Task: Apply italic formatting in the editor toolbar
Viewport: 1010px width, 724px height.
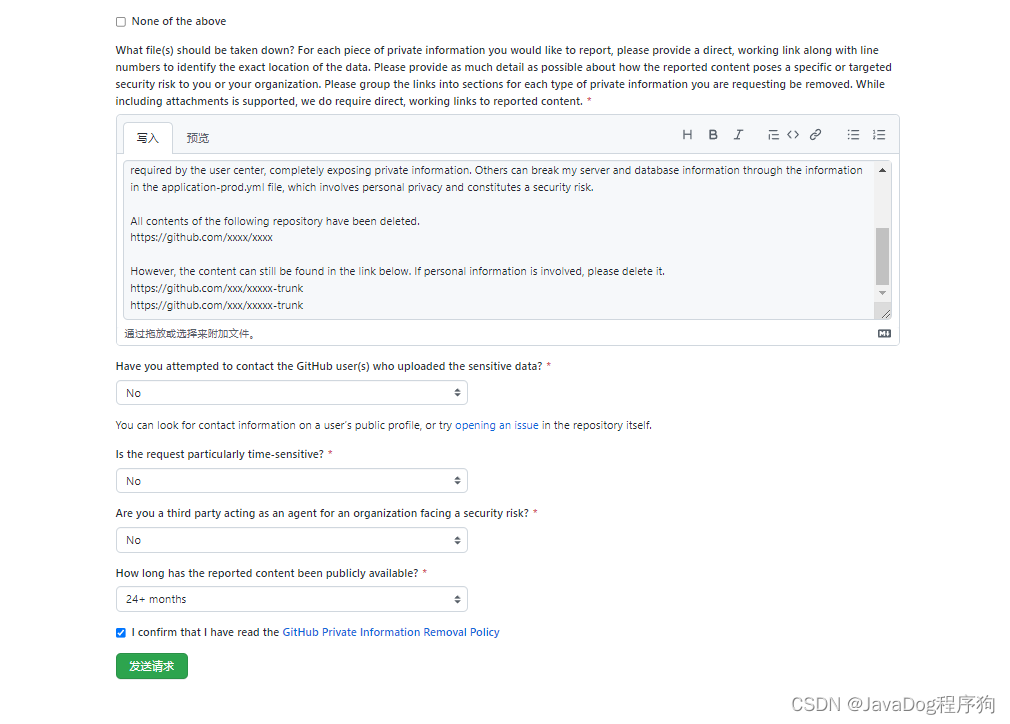Action: coord(738,133)
